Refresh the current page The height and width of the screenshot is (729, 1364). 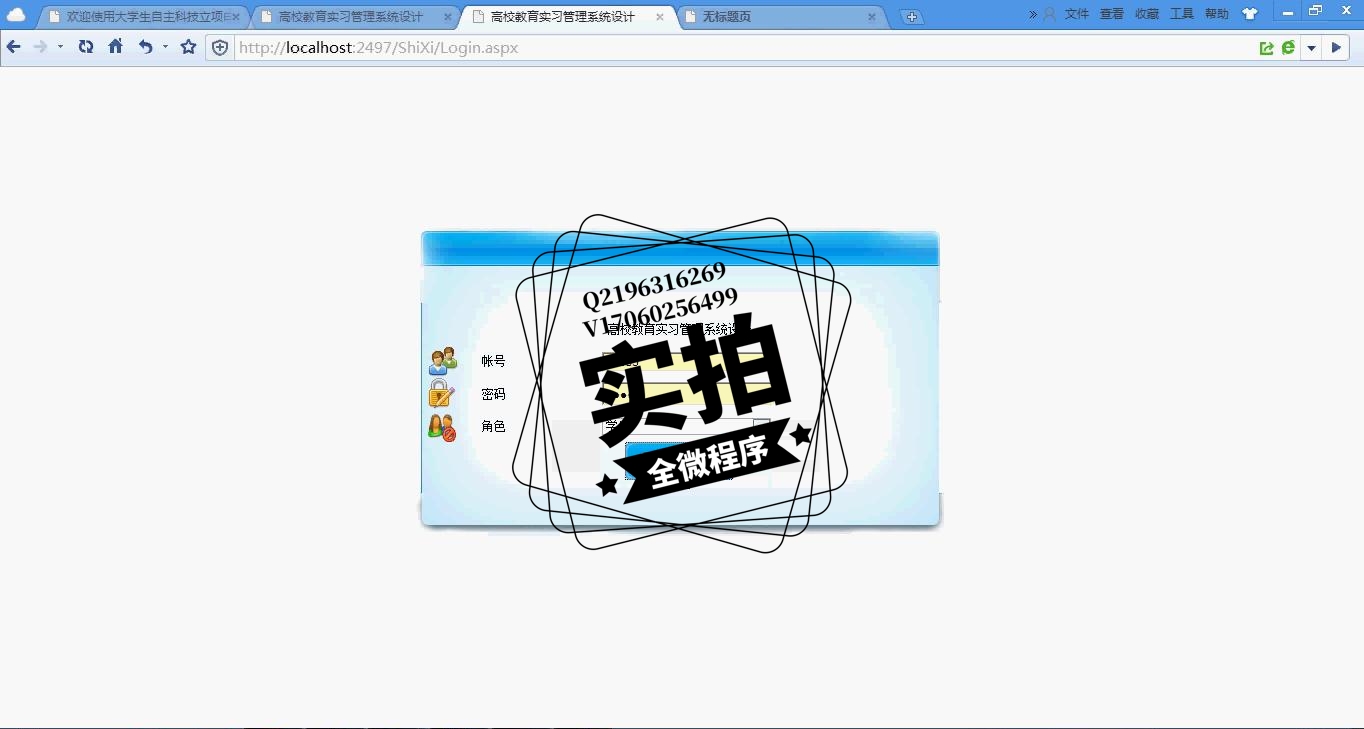pos(86,47)
